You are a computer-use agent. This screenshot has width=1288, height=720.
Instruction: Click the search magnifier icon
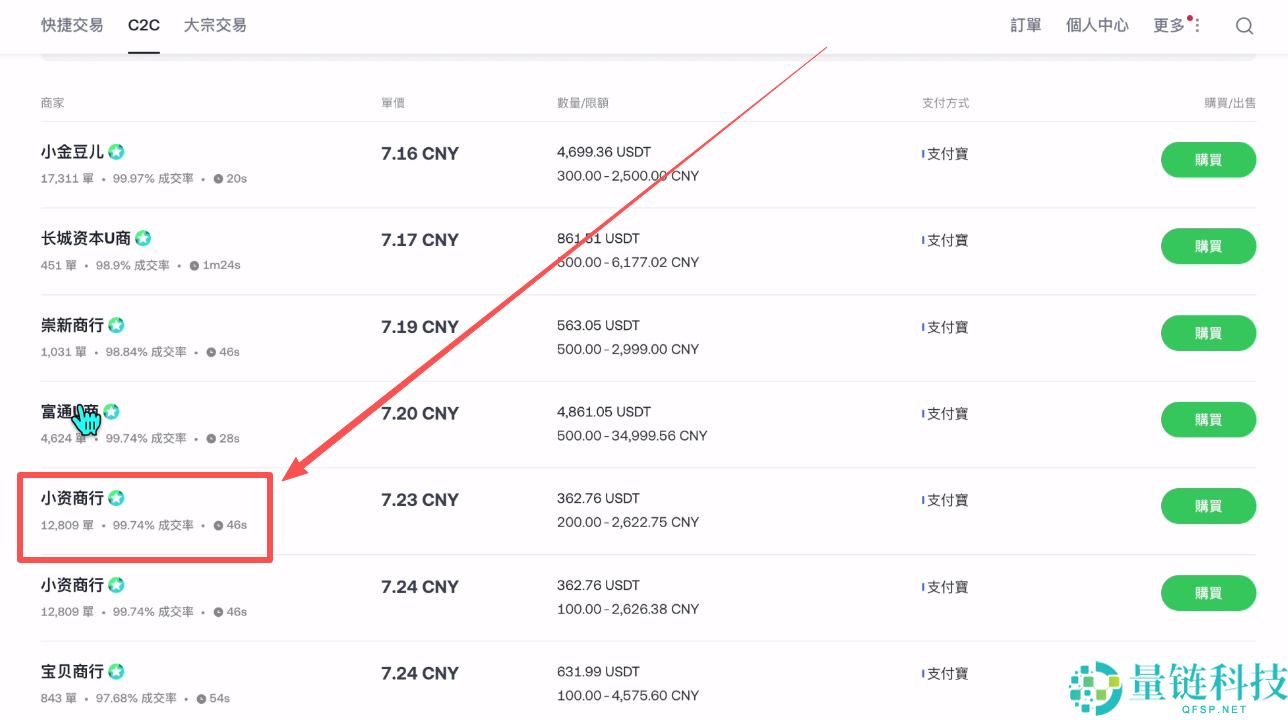click(x=1244, y=26)
